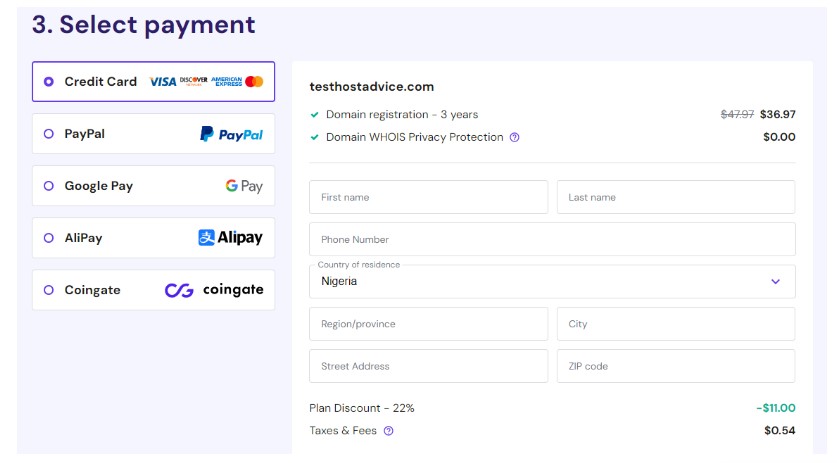837x463 pixels.
Task: Click into the ZIP code field
Action: [676, 366]
